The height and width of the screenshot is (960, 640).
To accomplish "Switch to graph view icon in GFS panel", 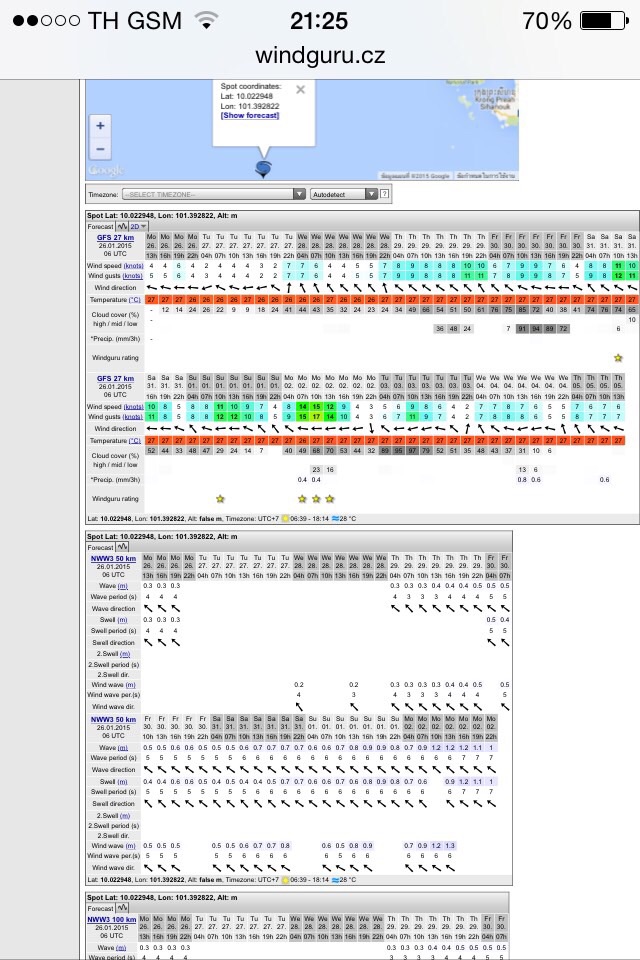I will (x=122, y=227).
